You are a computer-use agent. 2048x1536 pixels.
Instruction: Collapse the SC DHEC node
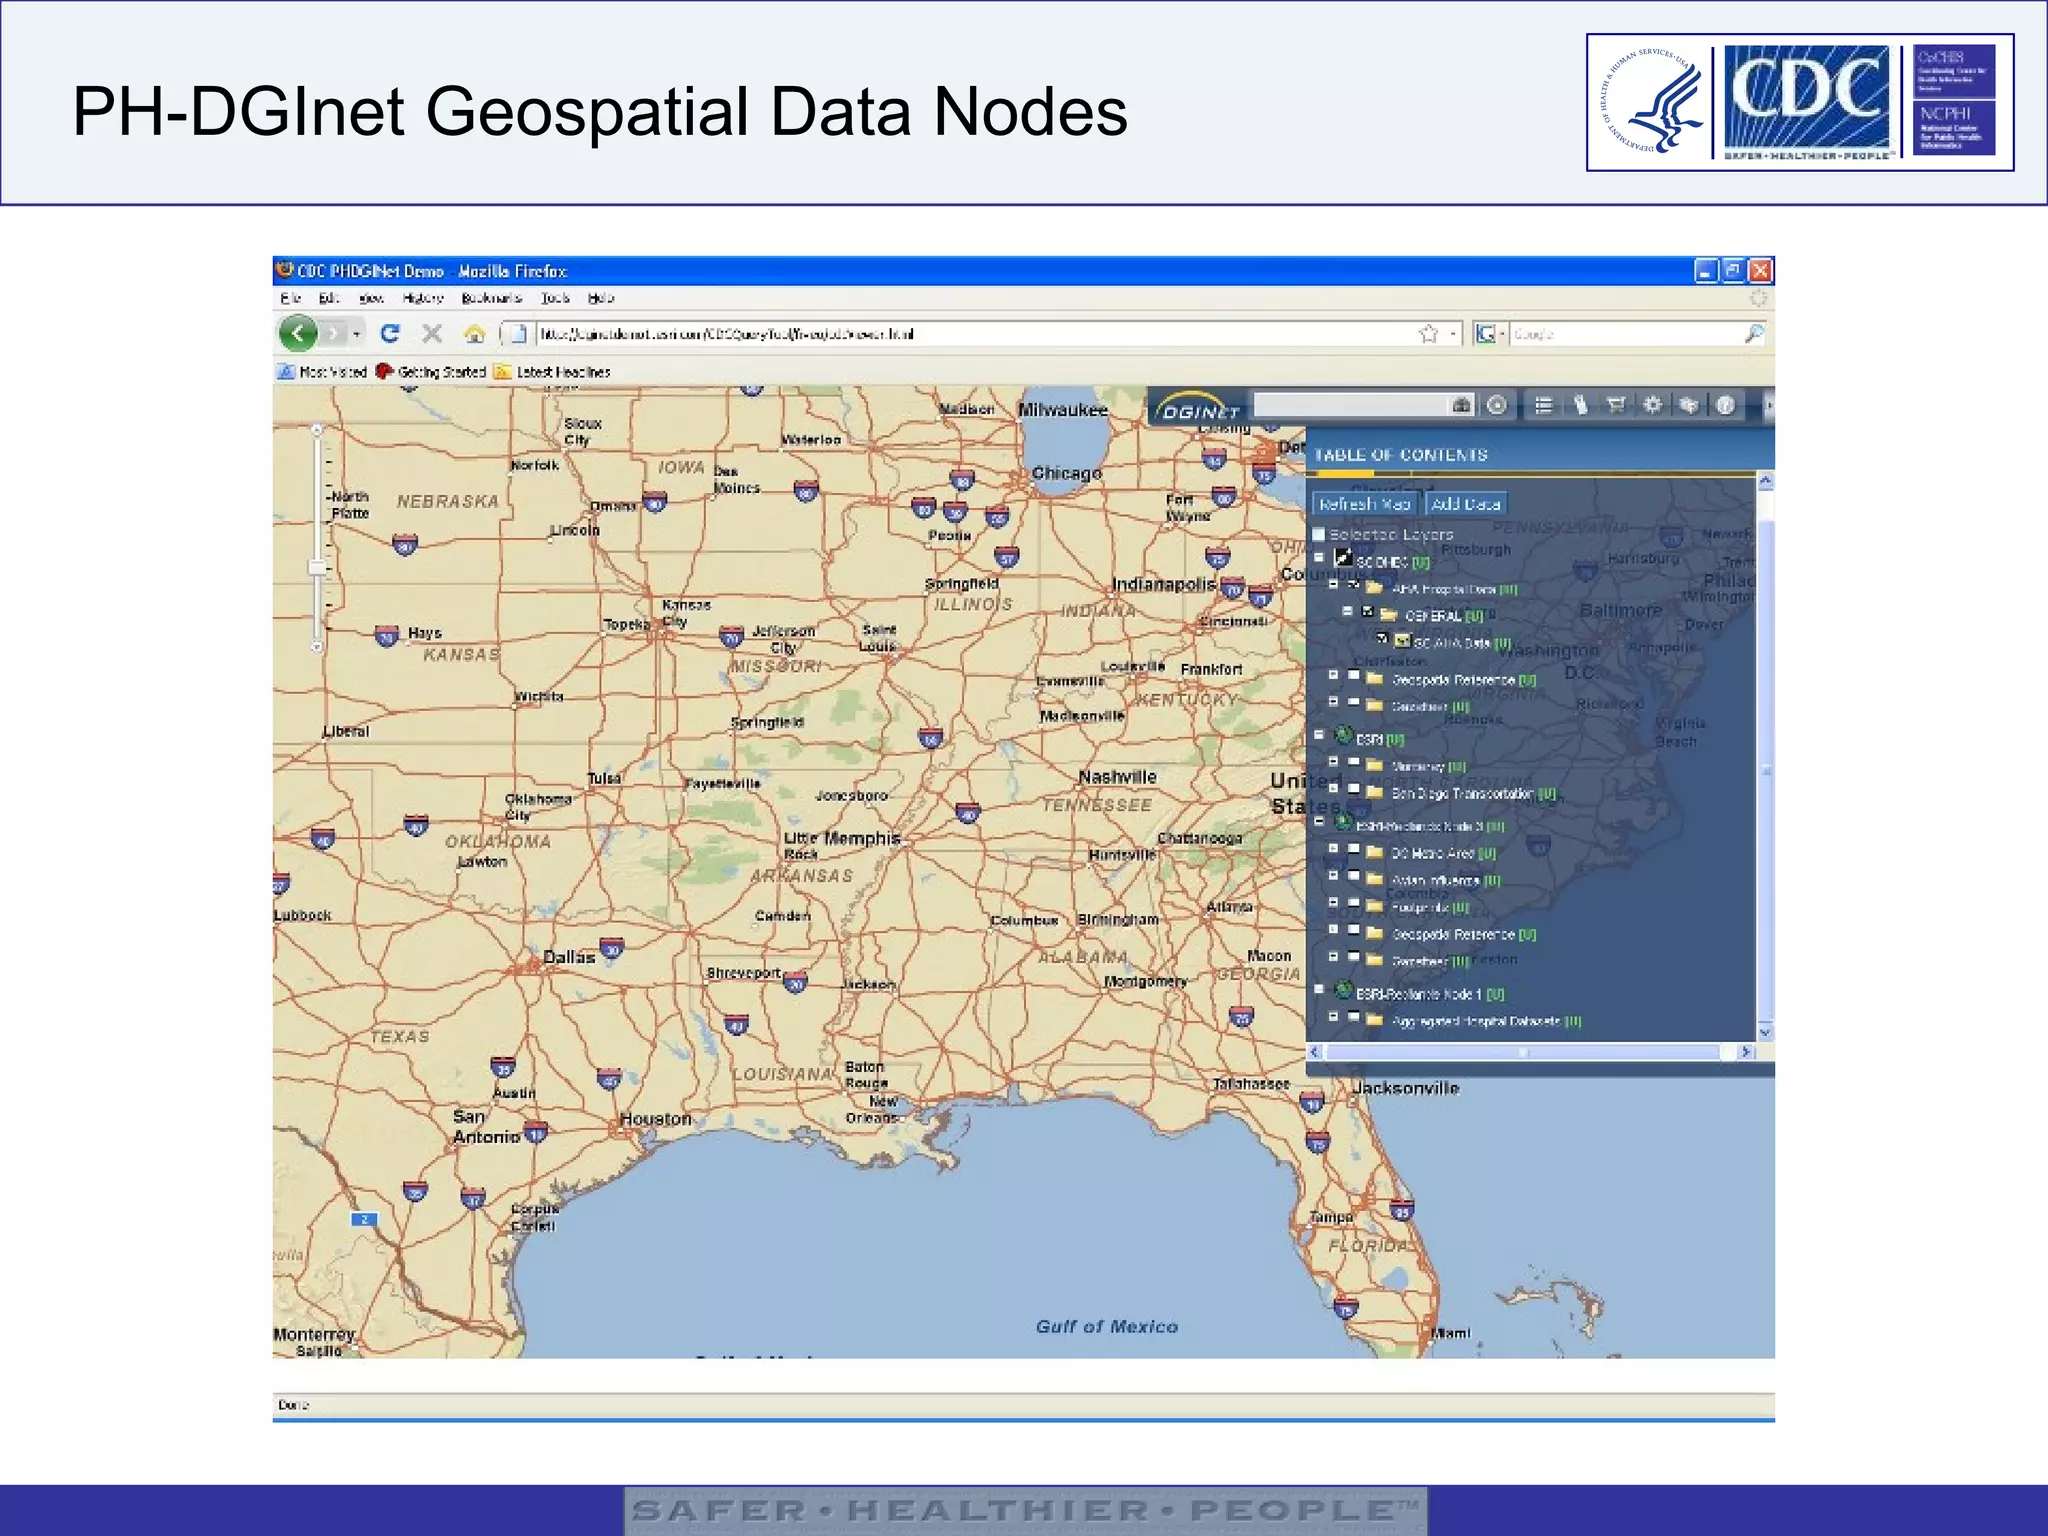point(1319,558)
